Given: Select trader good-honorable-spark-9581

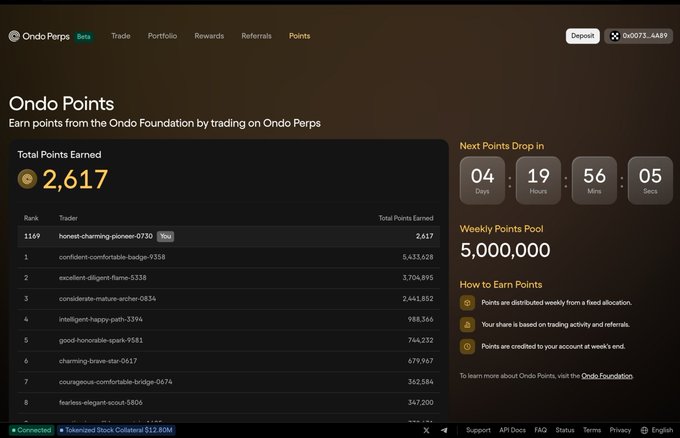Looking at the screenshot, I should pyautogui.click(x=101, y=340).
